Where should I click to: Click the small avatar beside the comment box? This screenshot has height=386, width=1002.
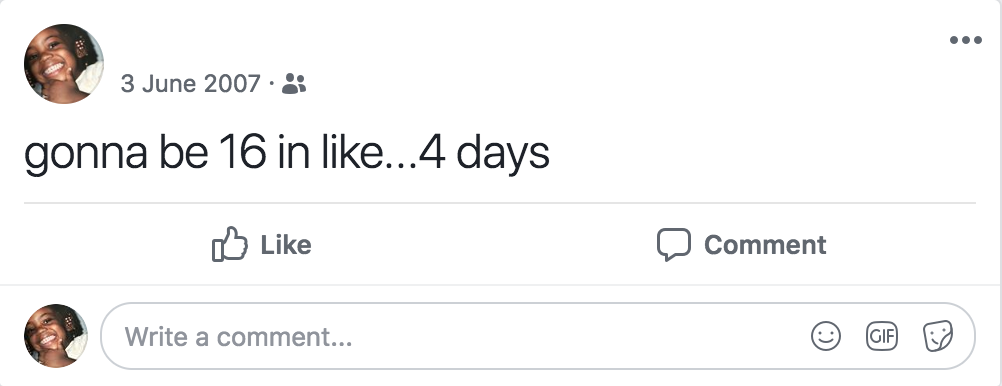click(x=56, y=336)
